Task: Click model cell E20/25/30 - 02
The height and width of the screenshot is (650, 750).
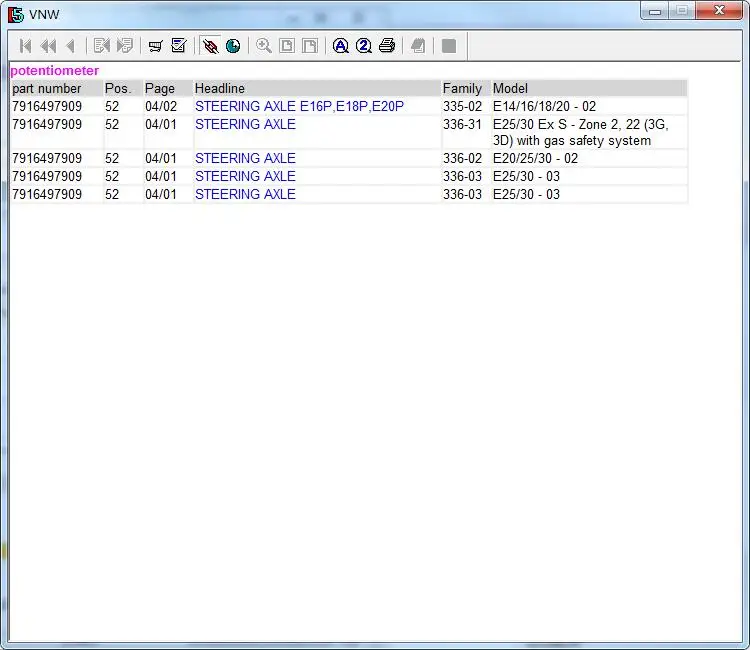Action: pyautogui.click(x=535, y=158)
